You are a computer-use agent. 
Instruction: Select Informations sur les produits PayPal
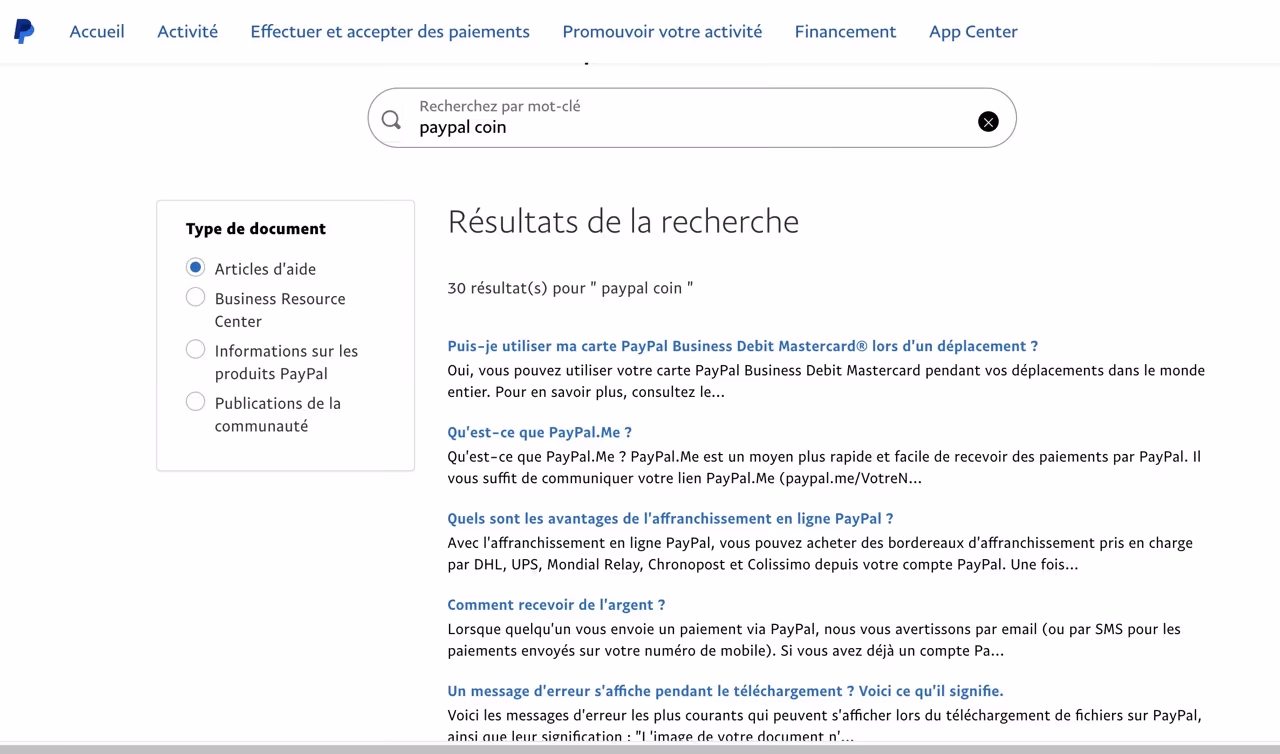point(195,349)
